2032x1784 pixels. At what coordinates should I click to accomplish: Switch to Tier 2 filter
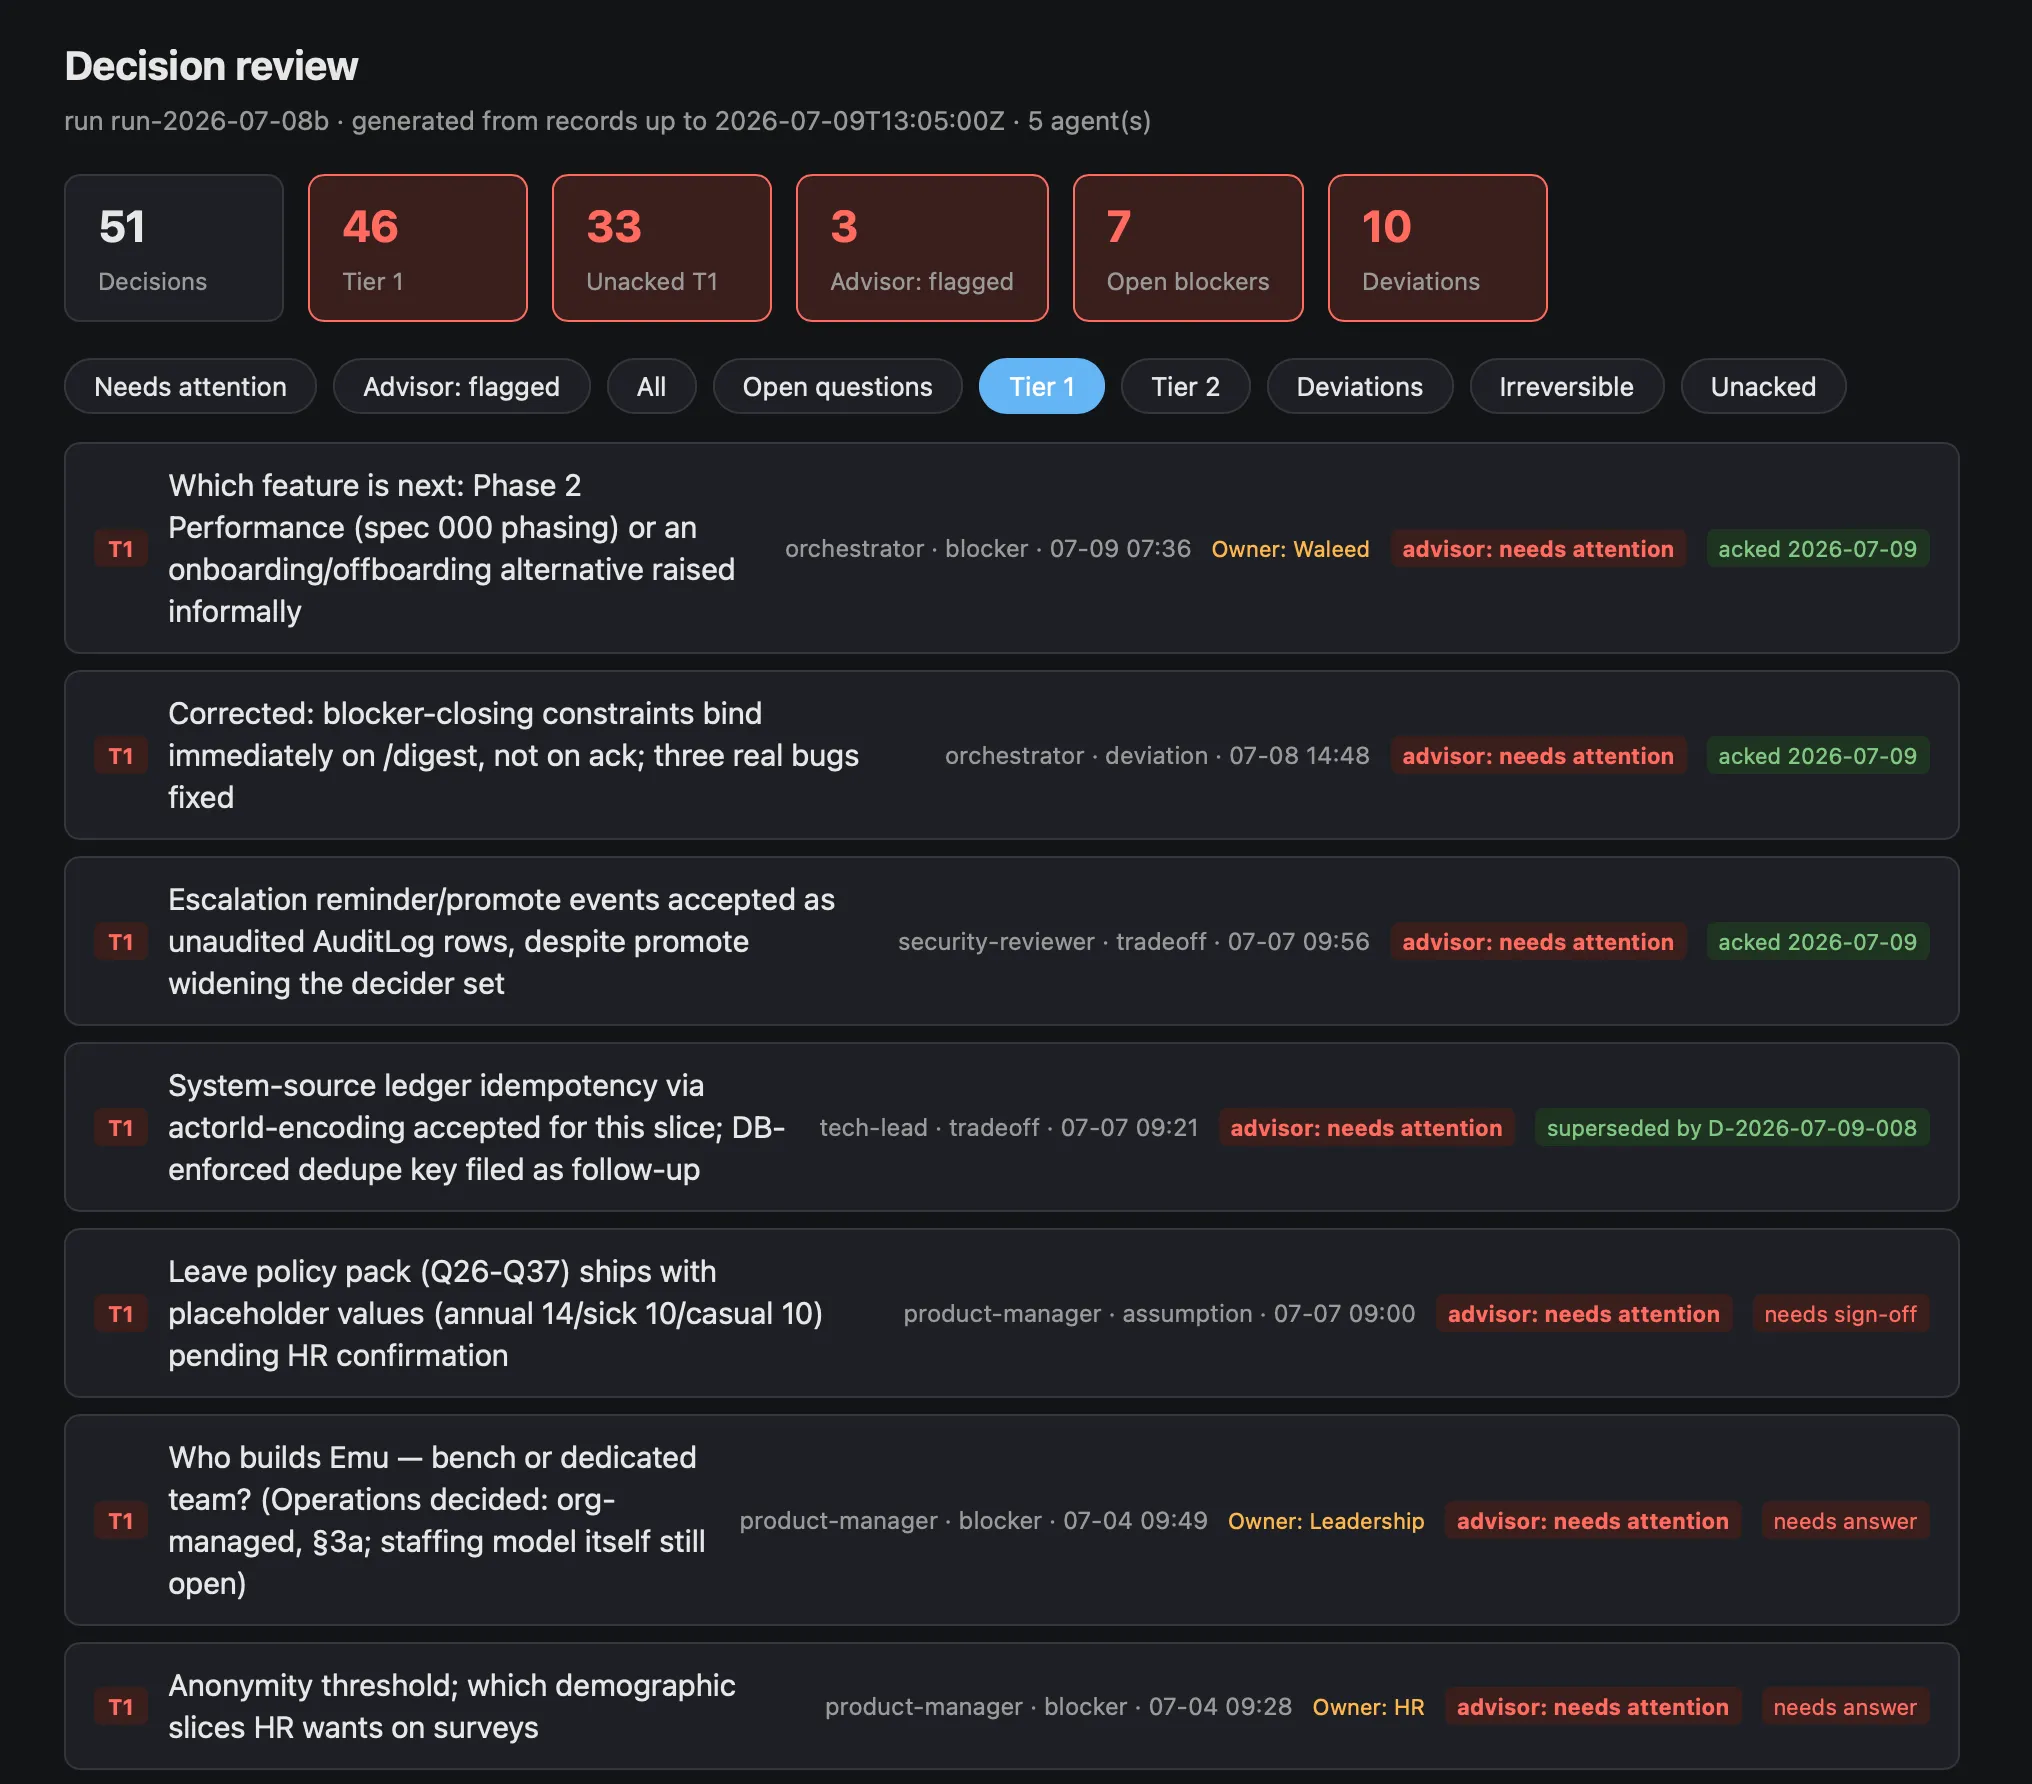click(1185, 386)
